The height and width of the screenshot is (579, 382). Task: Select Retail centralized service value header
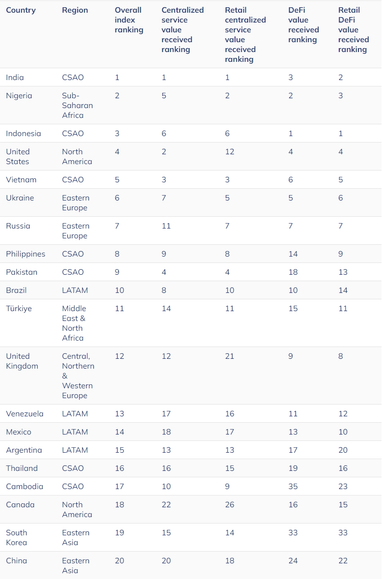(245, 35)
